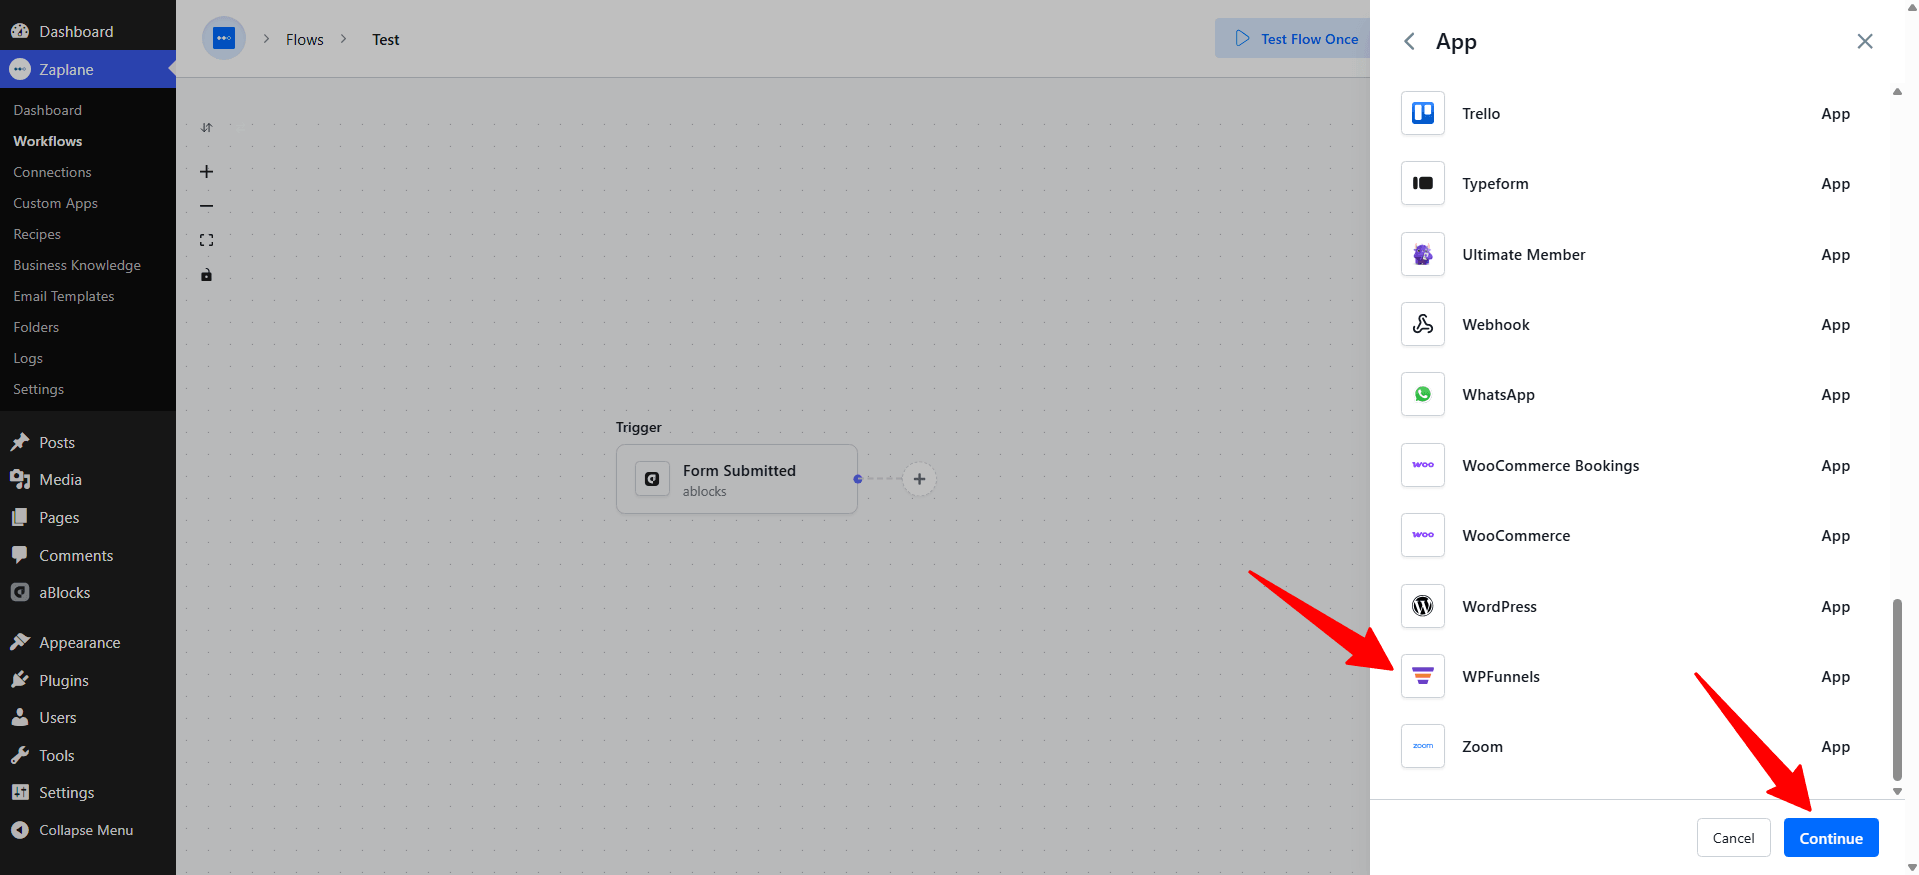Add a step after Form Submitted

[919, 479]
